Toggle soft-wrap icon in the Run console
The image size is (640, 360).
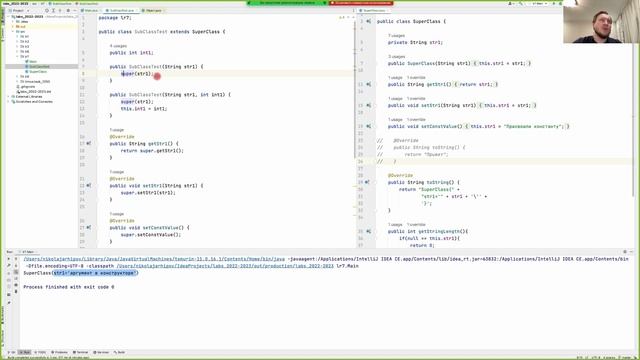(16, 272)
